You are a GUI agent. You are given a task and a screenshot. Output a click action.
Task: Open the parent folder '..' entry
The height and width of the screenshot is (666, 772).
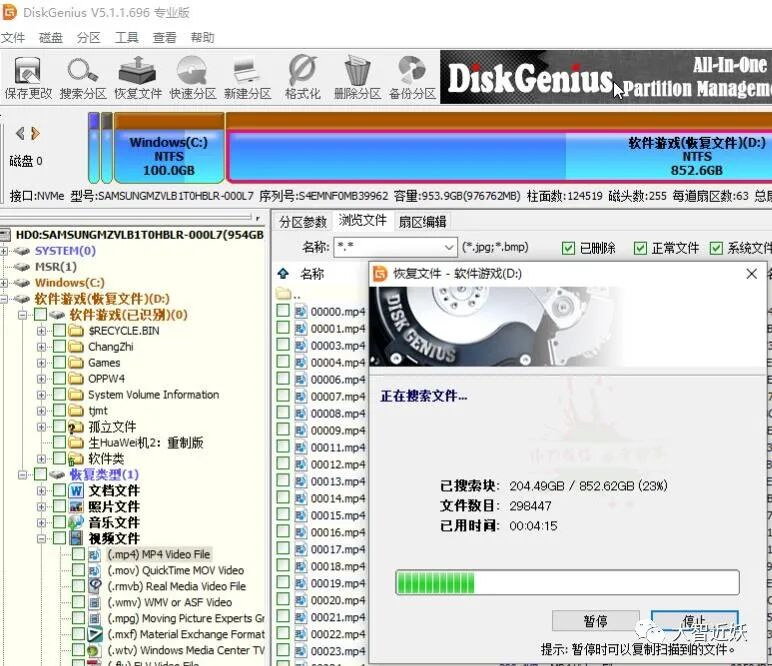coord(289,295)
